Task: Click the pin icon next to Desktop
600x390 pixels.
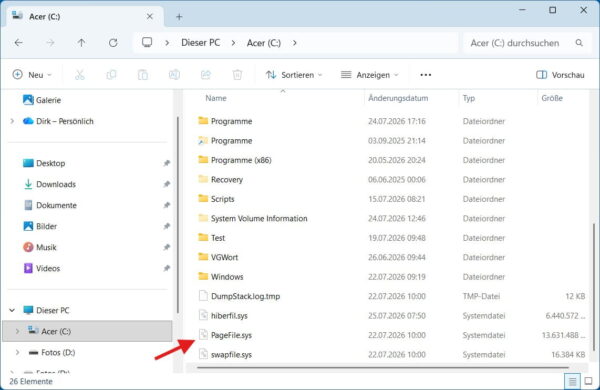Action: (x=166, y=163)
